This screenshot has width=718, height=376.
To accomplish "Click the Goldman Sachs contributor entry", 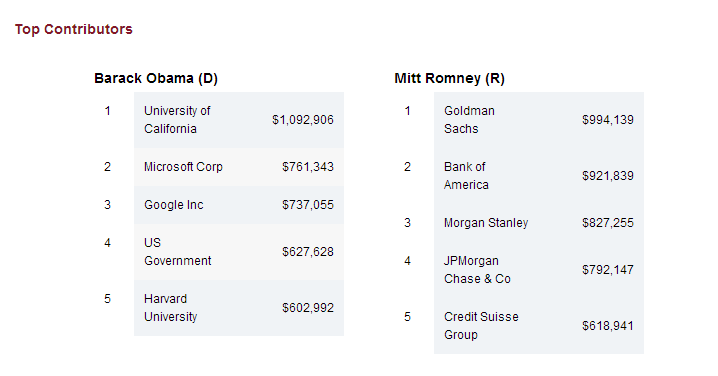I will click(469, 120).
